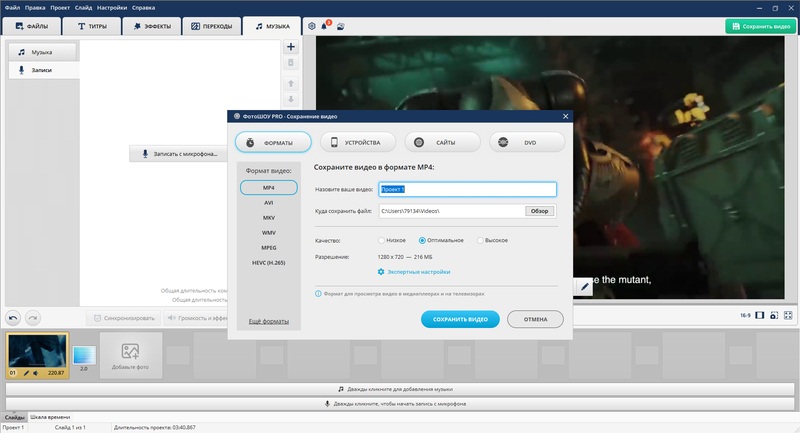Select Высокое quality radio button
The height and width of the screenshot is (433, 800).
480,240
